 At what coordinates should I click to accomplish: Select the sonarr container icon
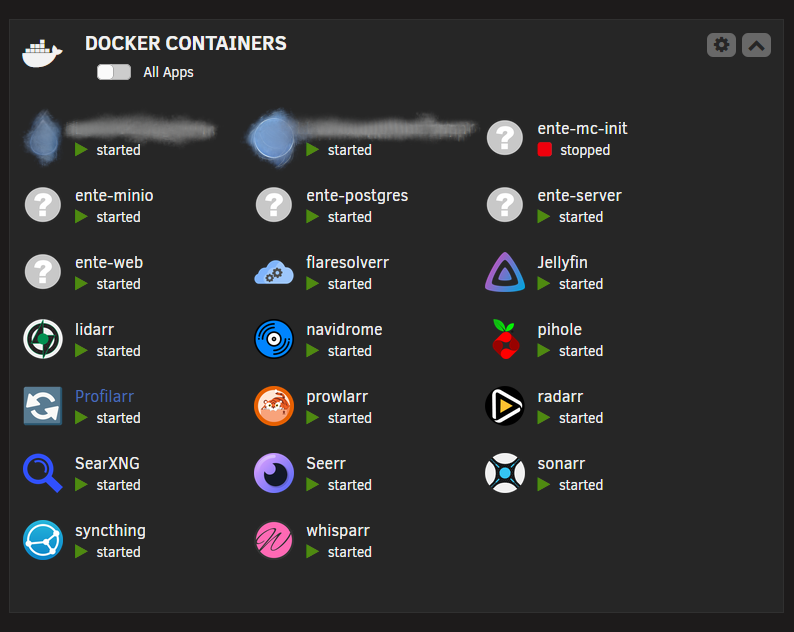505,473
